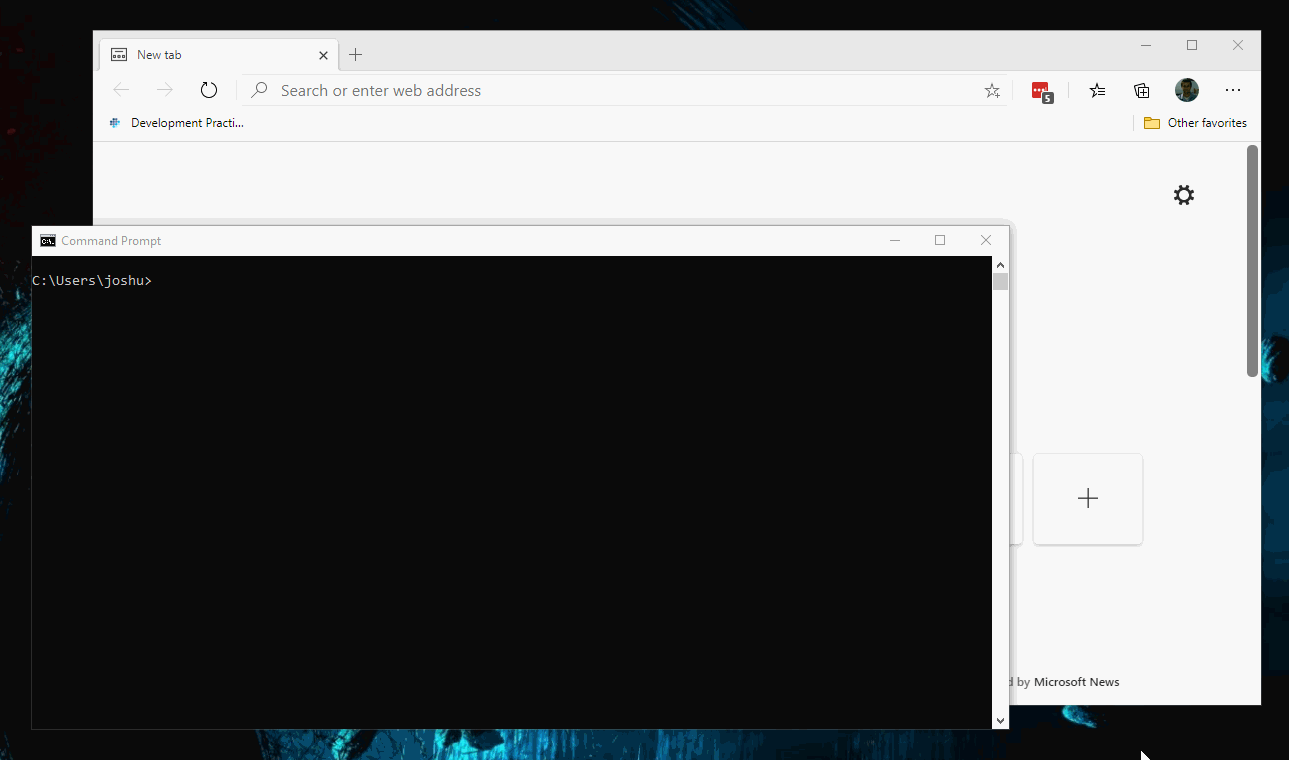Open the Other favorites folder

(x=1195, y=122)
